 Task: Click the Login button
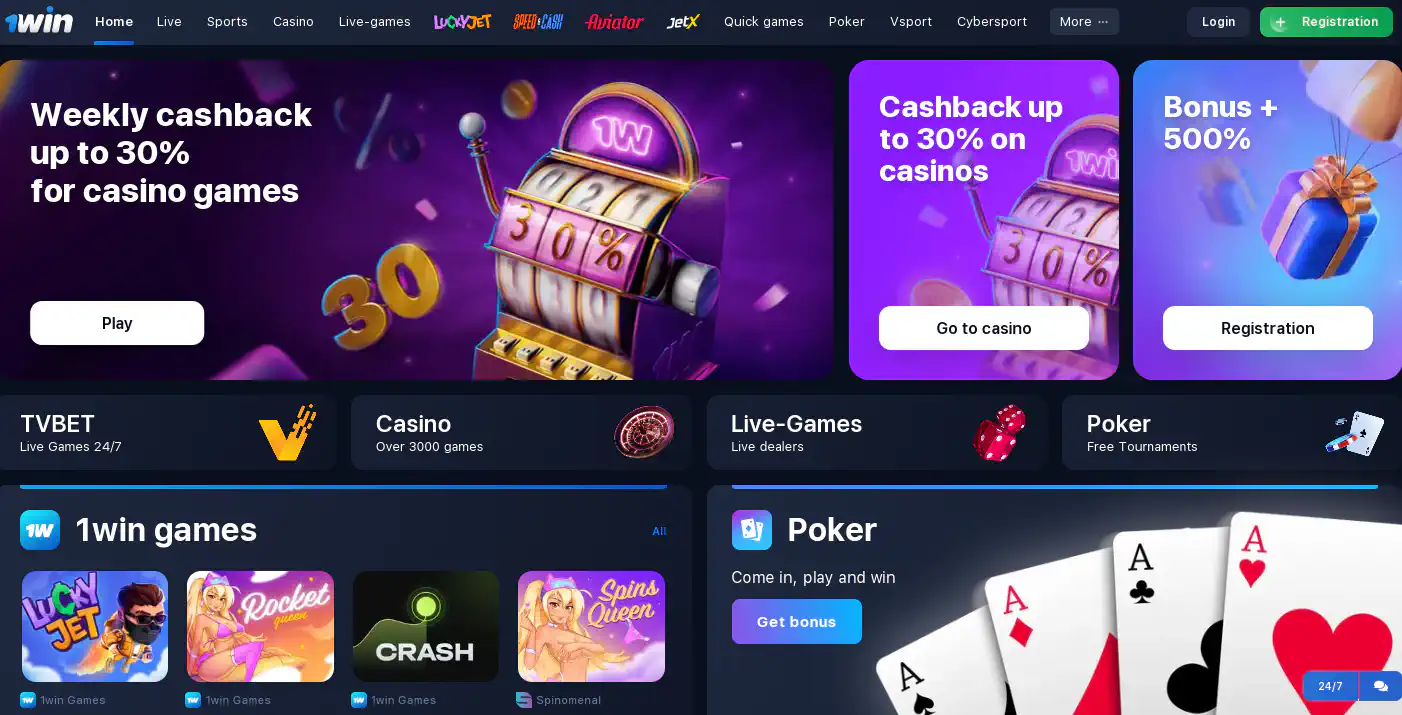click(x=1218, y=22)
